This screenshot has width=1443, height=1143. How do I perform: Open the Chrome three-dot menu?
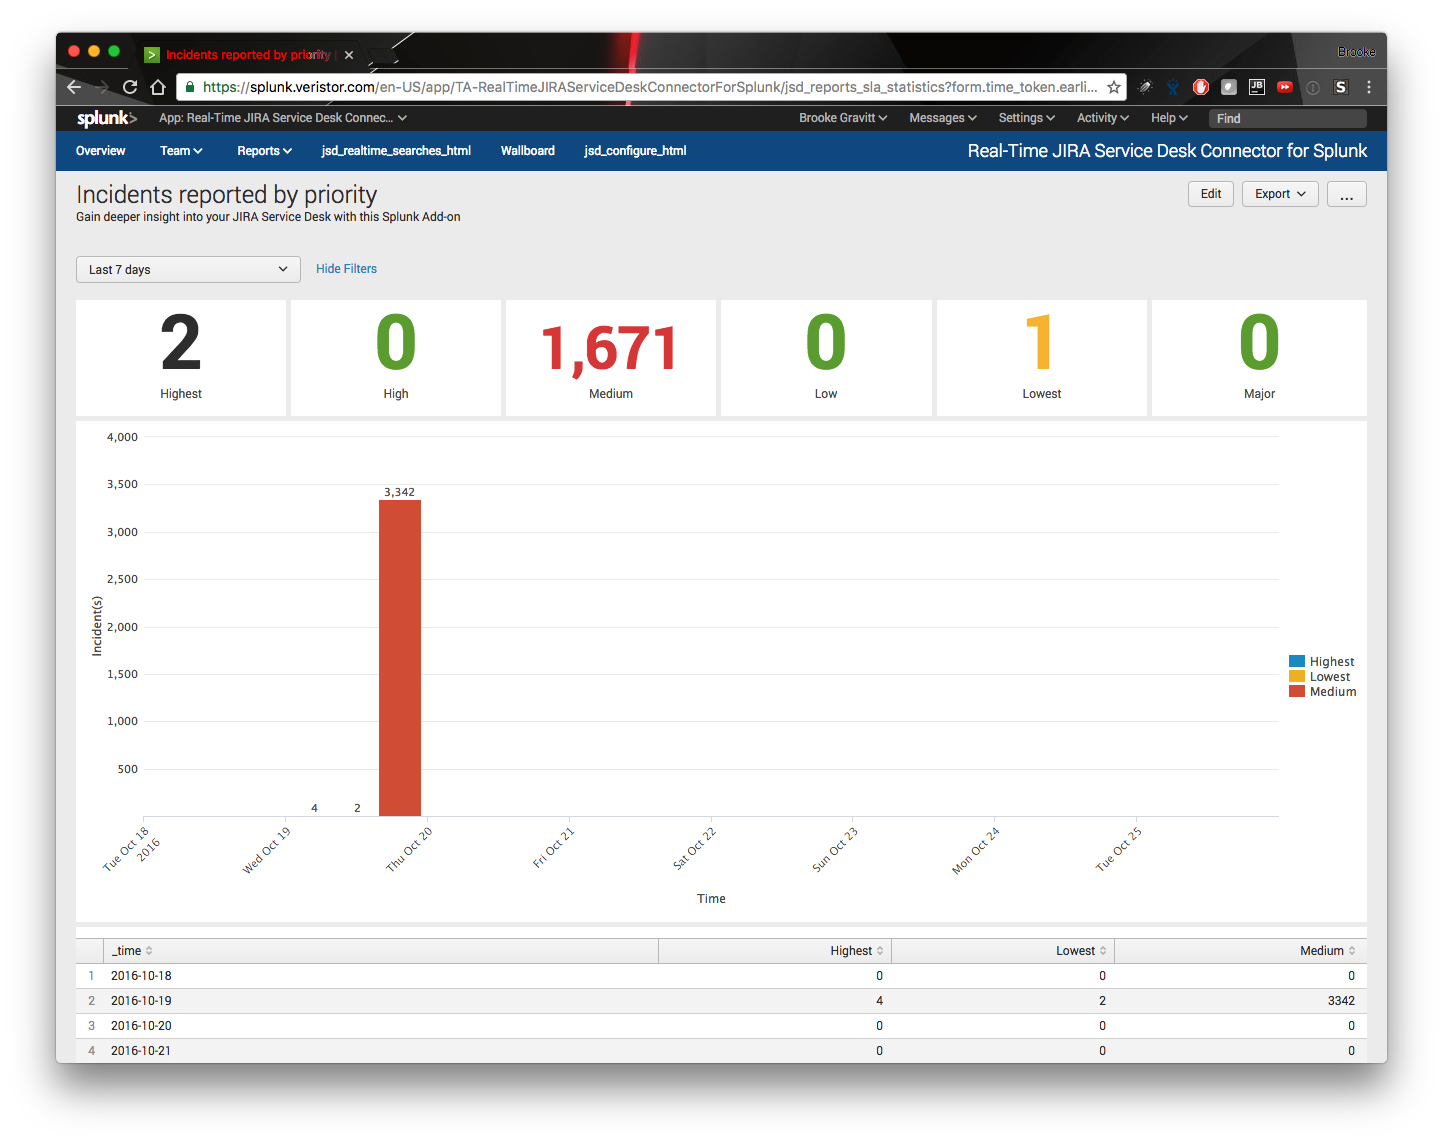coord(1369,87)
